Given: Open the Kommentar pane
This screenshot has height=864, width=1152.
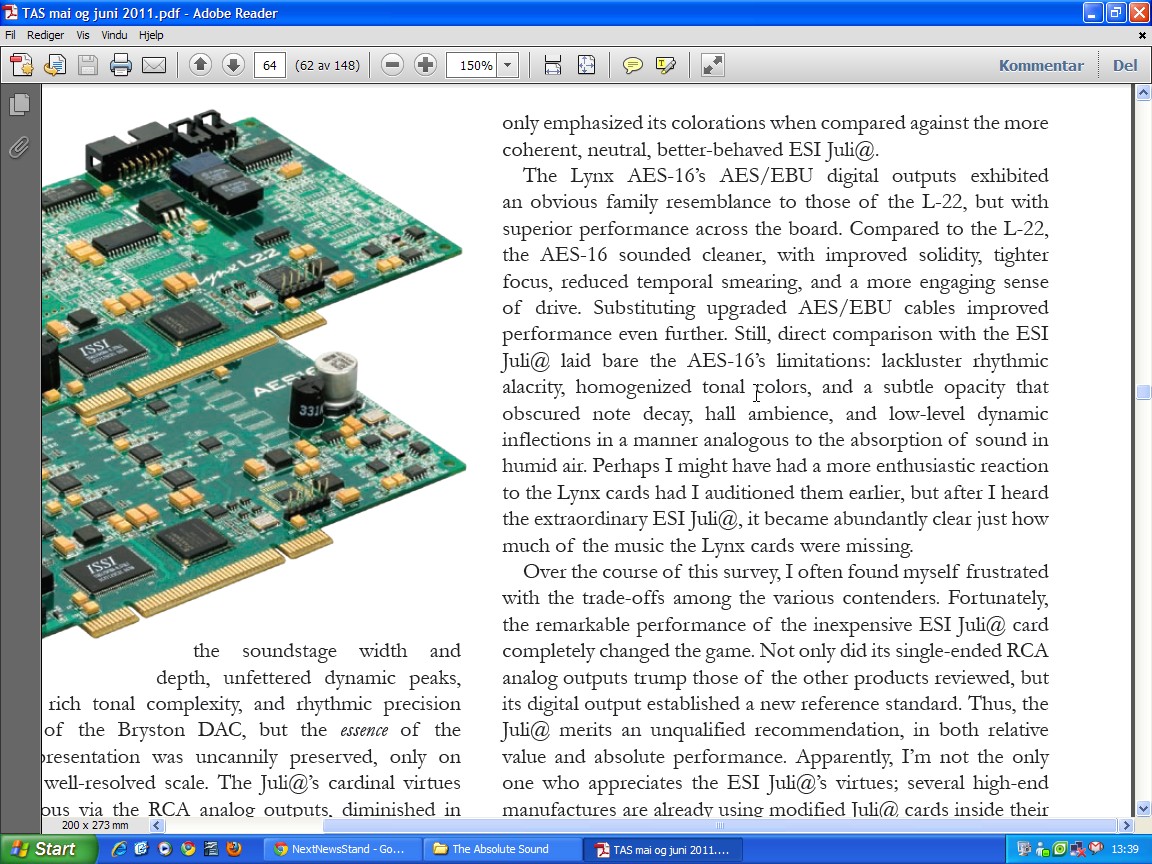Looking at the screenshot, I should pyautogui.click(x=1041, y=65).
